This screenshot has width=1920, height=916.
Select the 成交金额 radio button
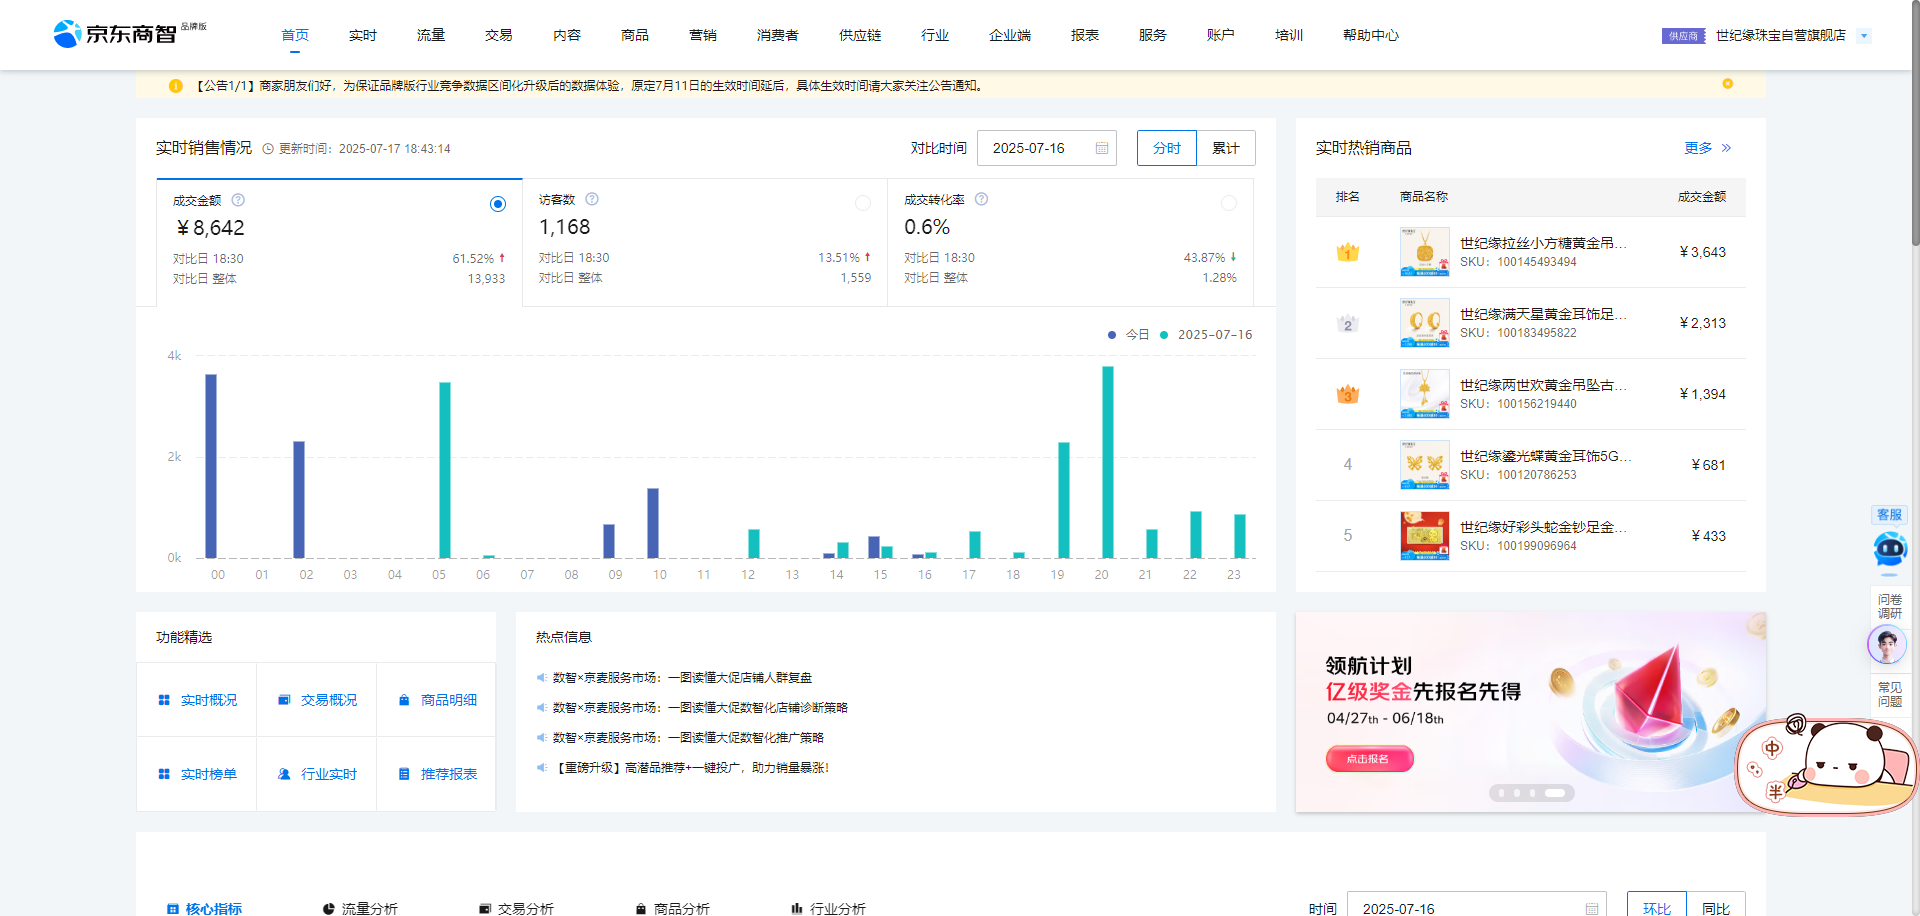coord(498,204)
